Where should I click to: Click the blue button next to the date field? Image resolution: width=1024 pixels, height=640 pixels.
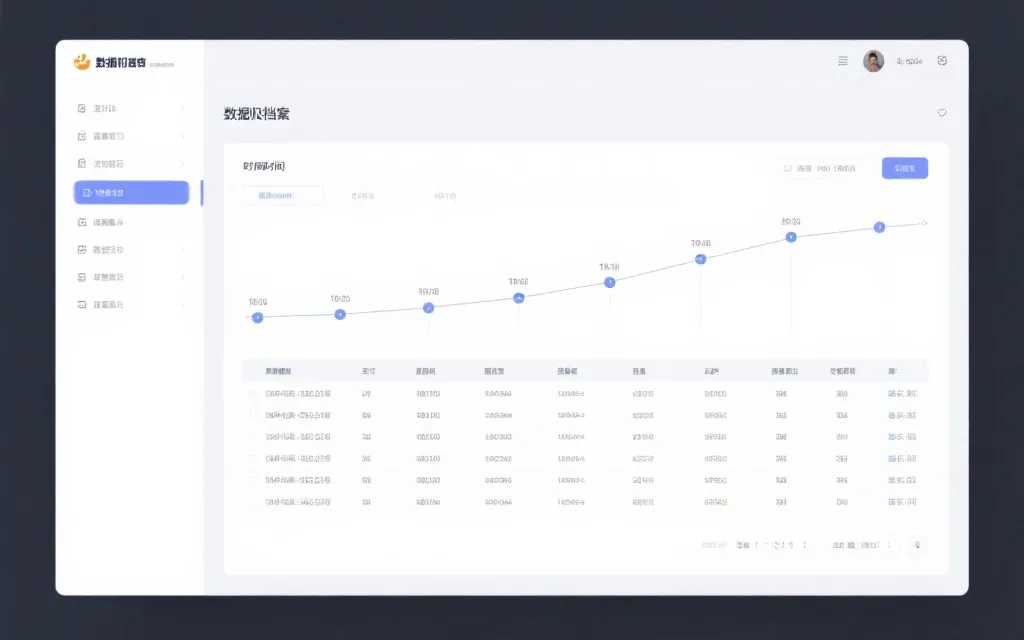point(904,168)
